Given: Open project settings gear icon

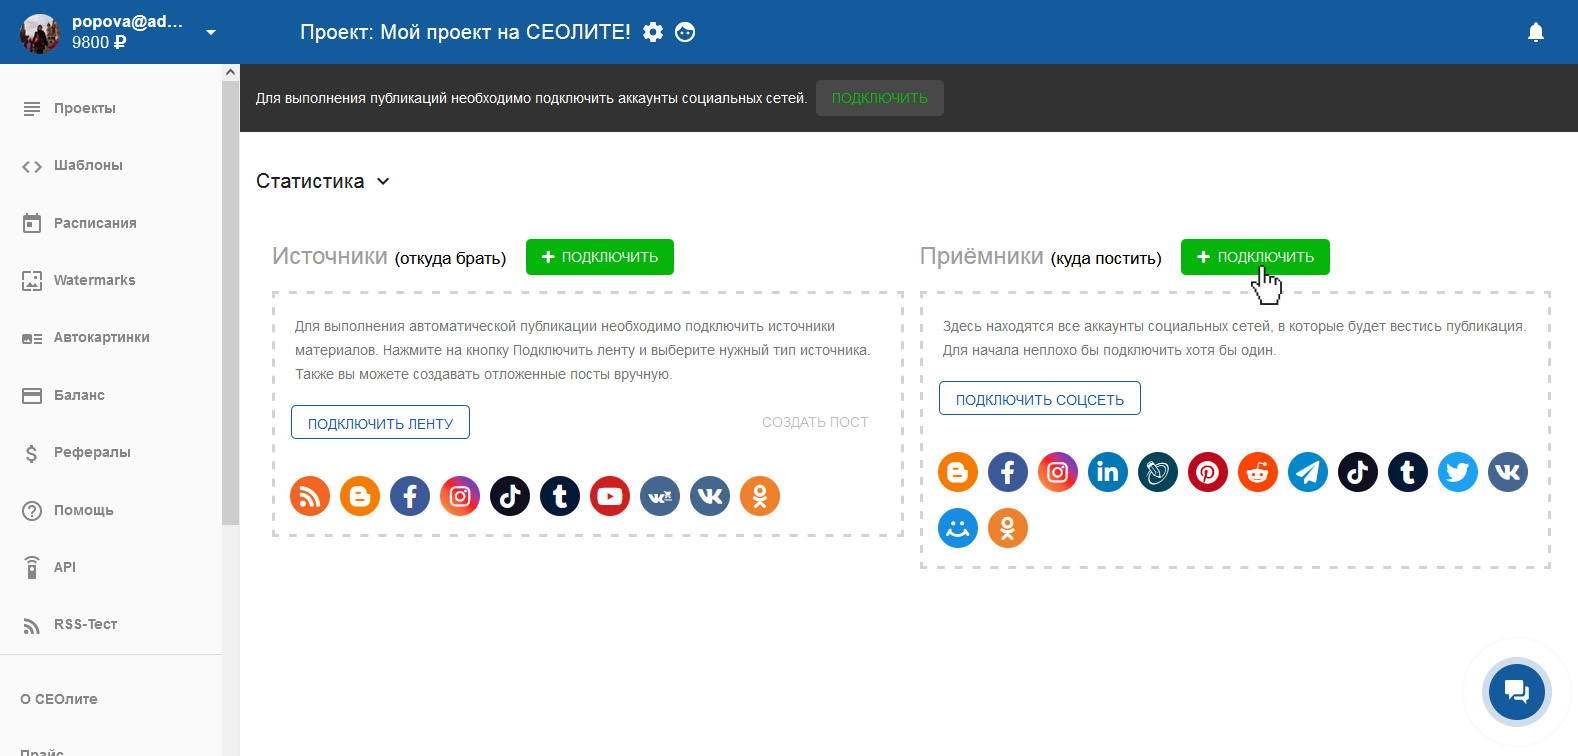Looking at the screenshot, I should [x=653, y=32].
